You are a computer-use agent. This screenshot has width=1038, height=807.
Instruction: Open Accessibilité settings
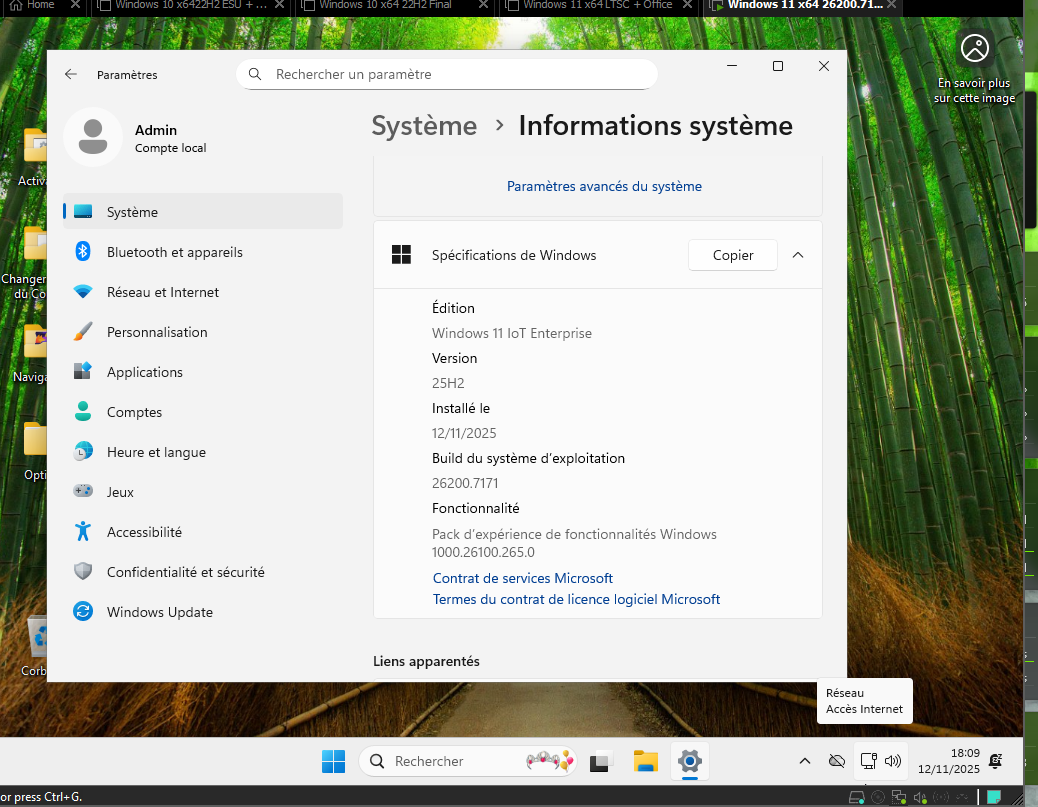(144, 532)
